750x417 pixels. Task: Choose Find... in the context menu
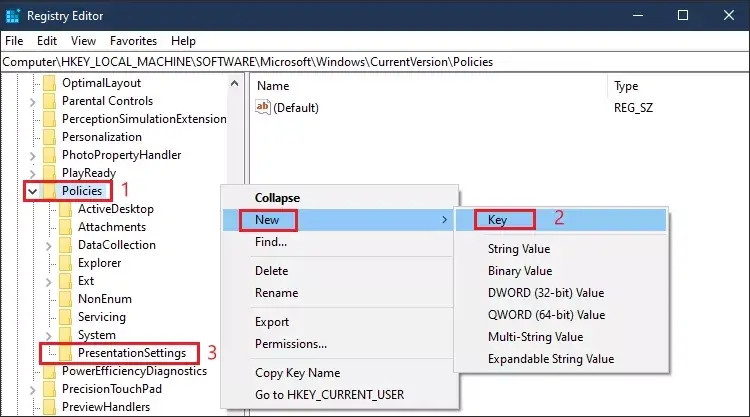pos(339,242)
